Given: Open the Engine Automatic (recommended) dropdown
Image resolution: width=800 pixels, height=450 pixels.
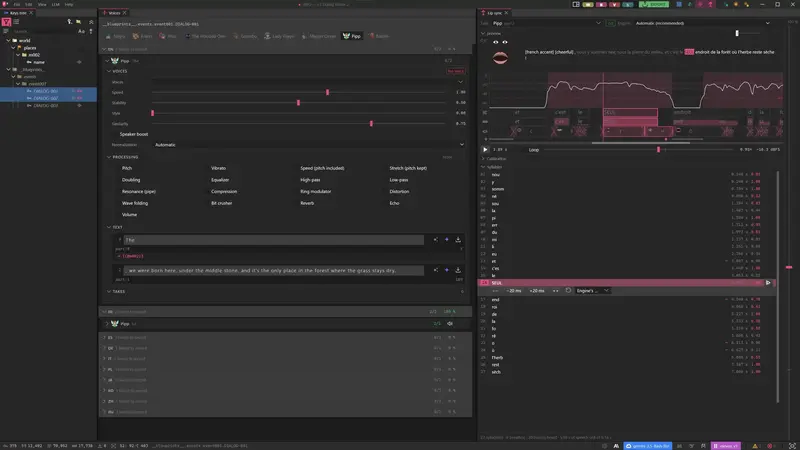Looking at the screenshot, I should pos(703,23).
